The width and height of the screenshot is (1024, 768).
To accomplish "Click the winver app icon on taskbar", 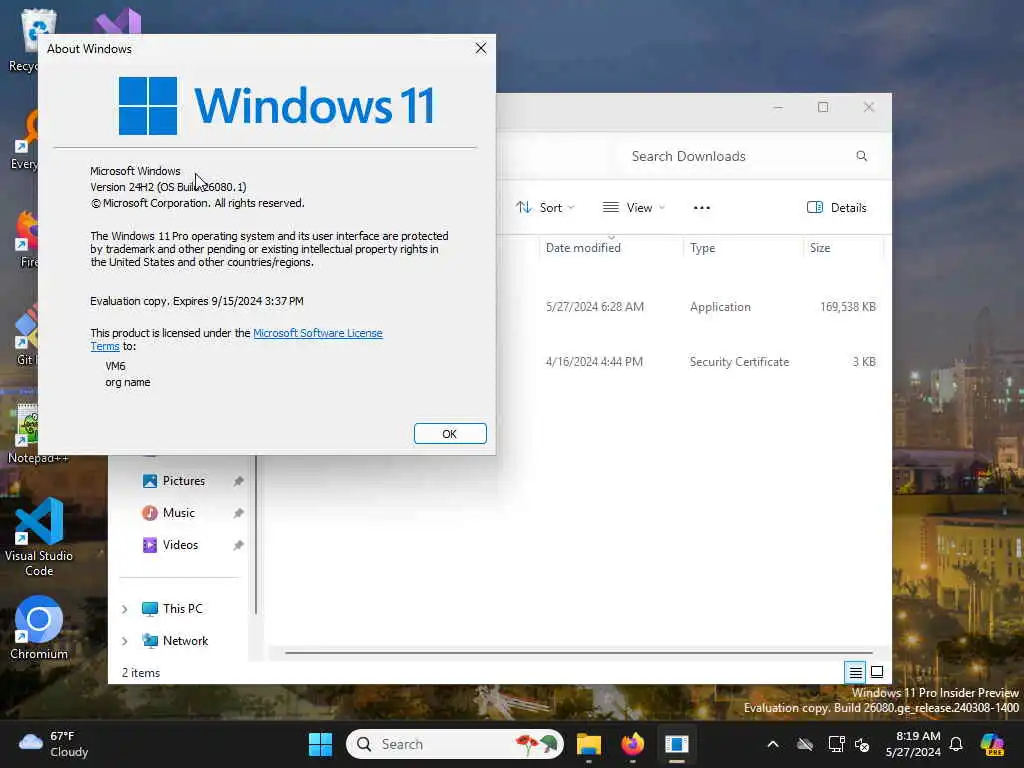I will [677, 744].
